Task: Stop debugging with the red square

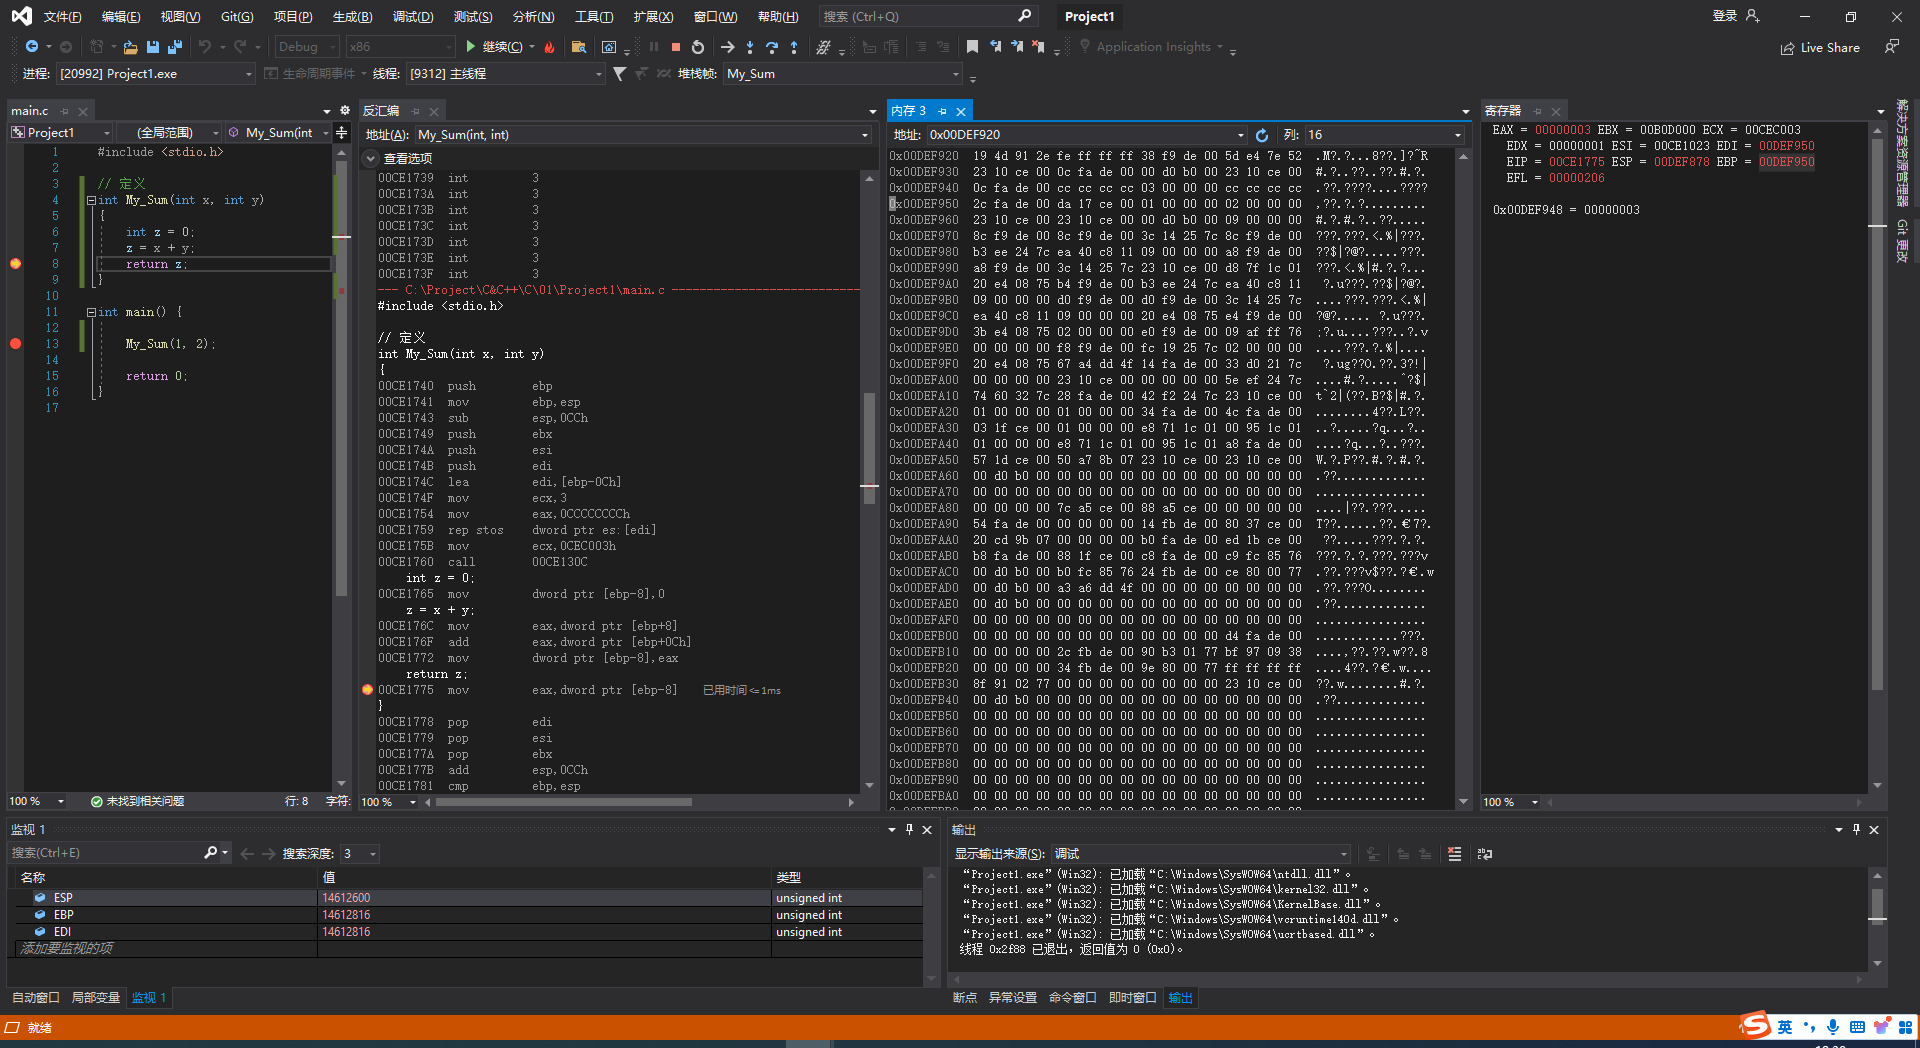Action: click(x=676, y=47)
